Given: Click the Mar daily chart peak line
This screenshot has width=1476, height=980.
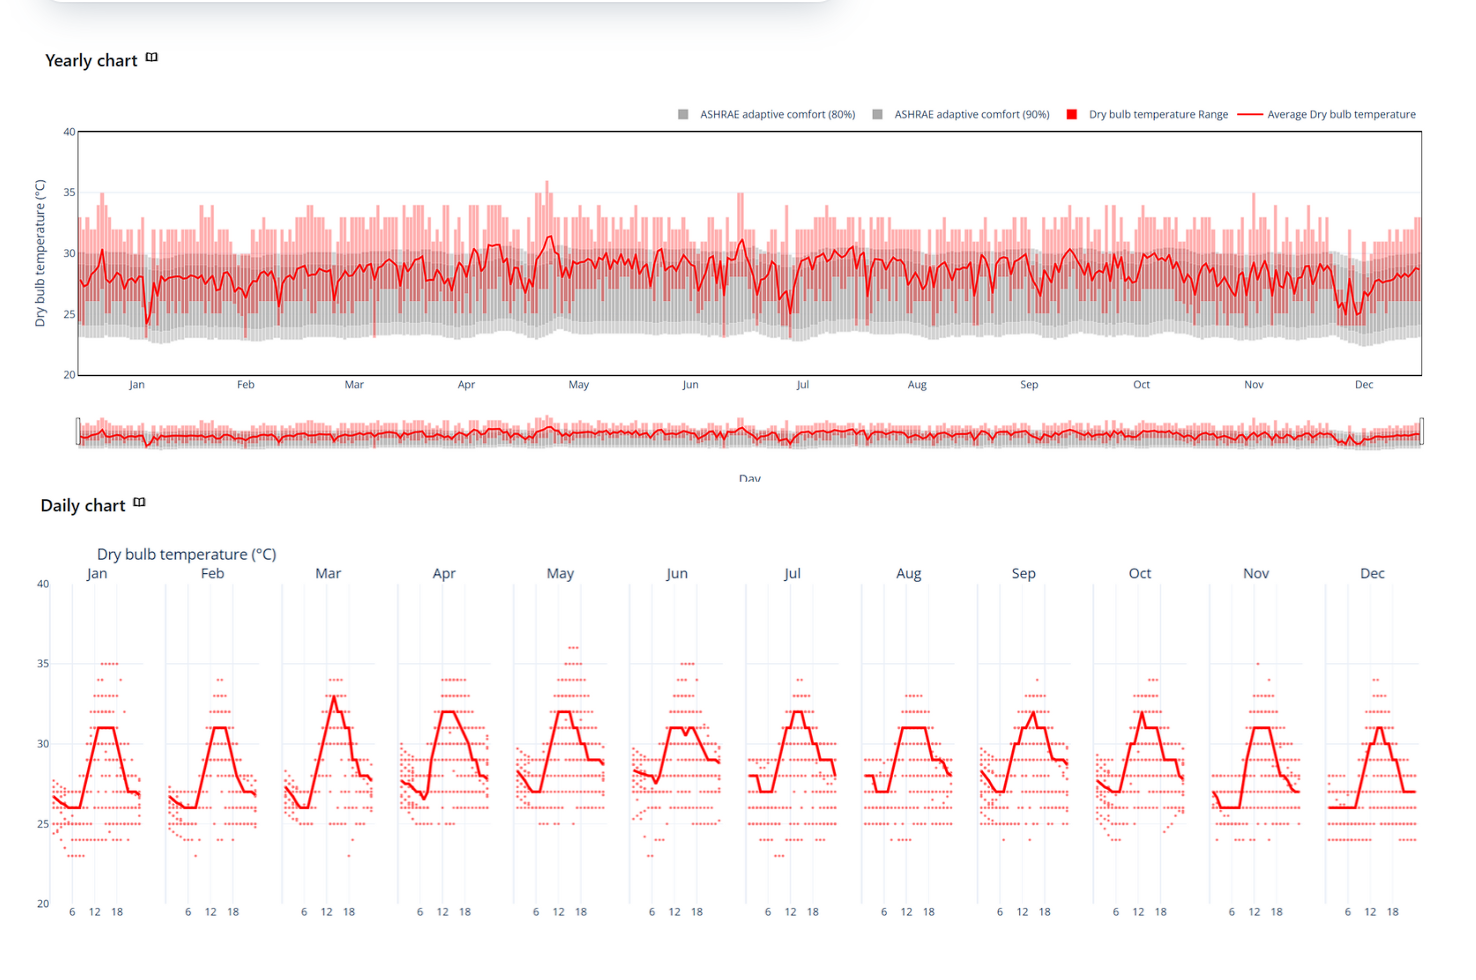Looking at the screenshot, I should [x=334, y=699].
